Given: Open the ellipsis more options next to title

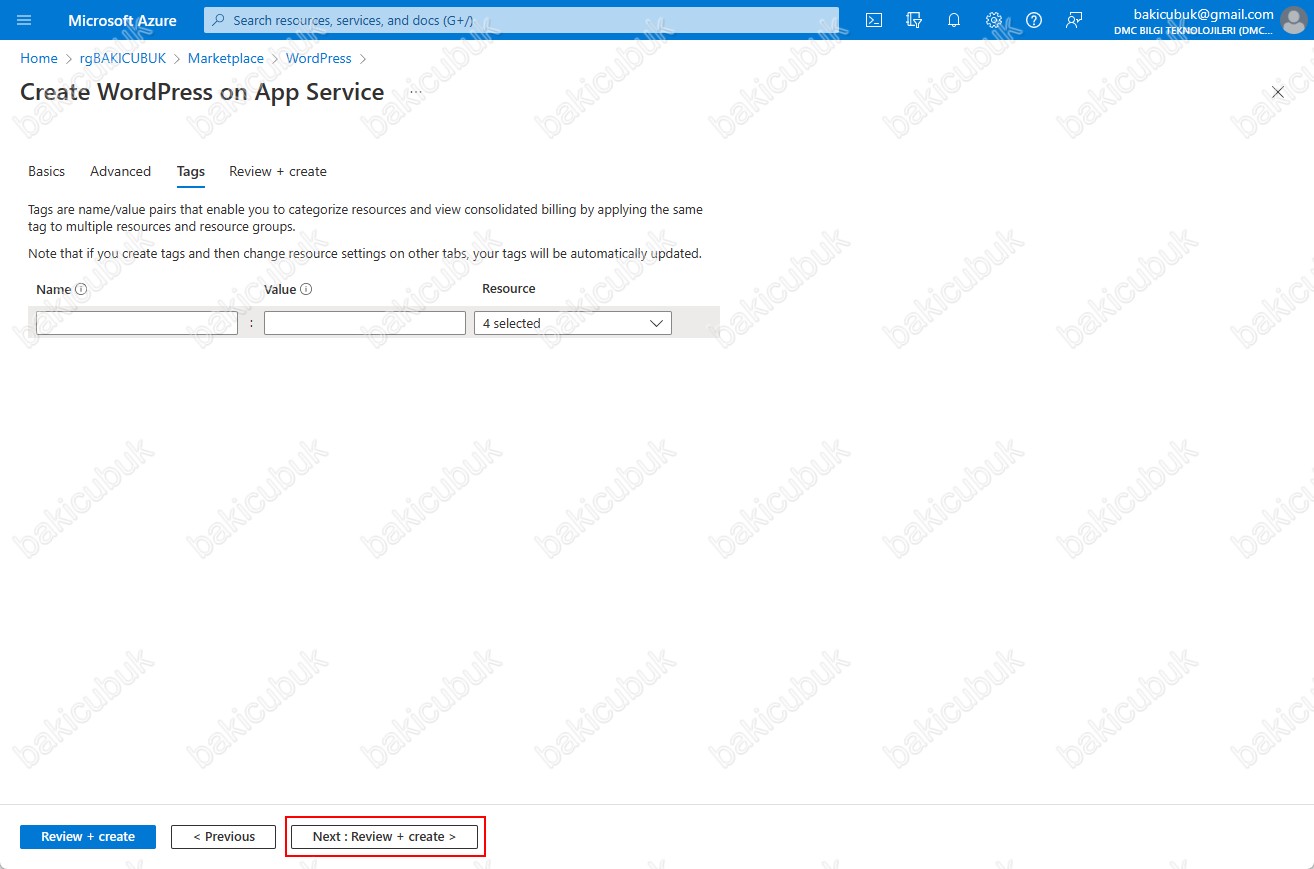Looking at the screenshot, I should (416, 92).
